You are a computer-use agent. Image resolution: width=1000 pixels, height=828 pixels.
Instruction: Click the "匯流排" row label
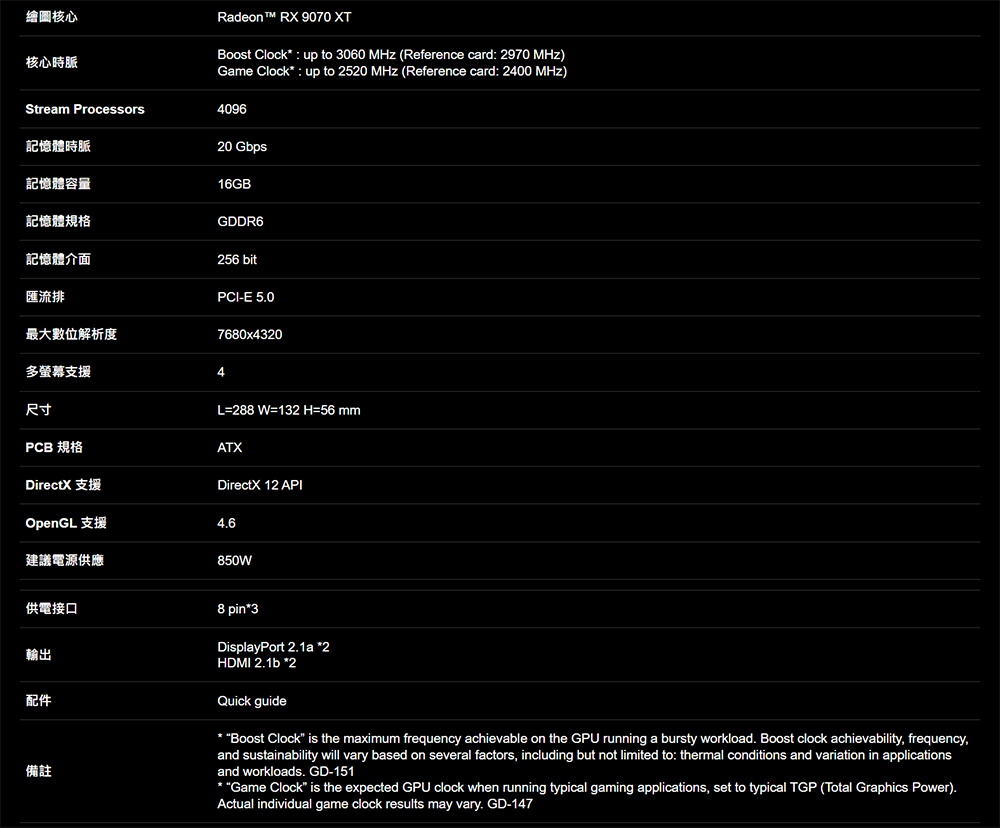point(45,297)
